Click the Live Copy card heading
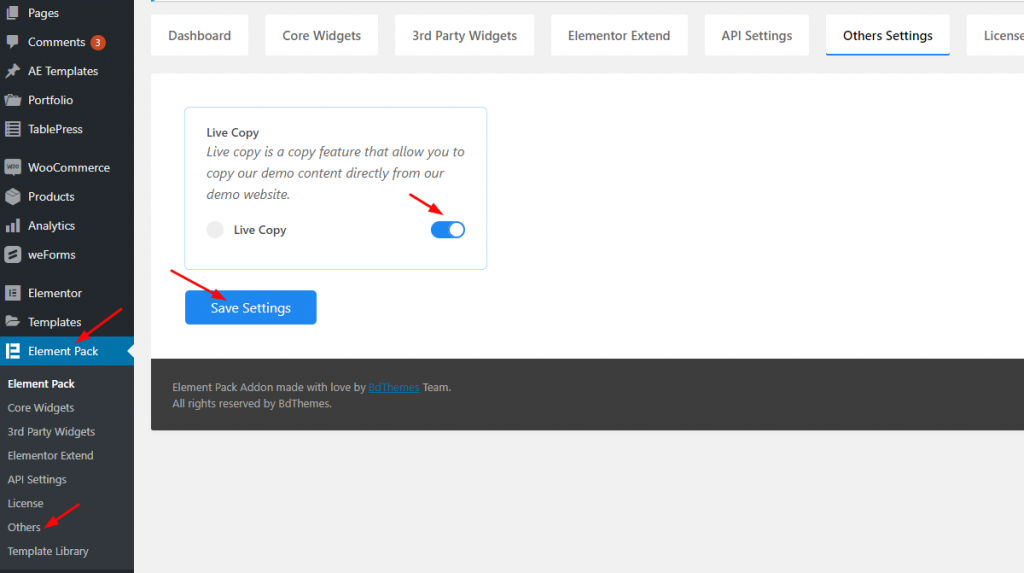Image resolution: width=1024 pixels, height=573 pixels. tap(232, 132)
